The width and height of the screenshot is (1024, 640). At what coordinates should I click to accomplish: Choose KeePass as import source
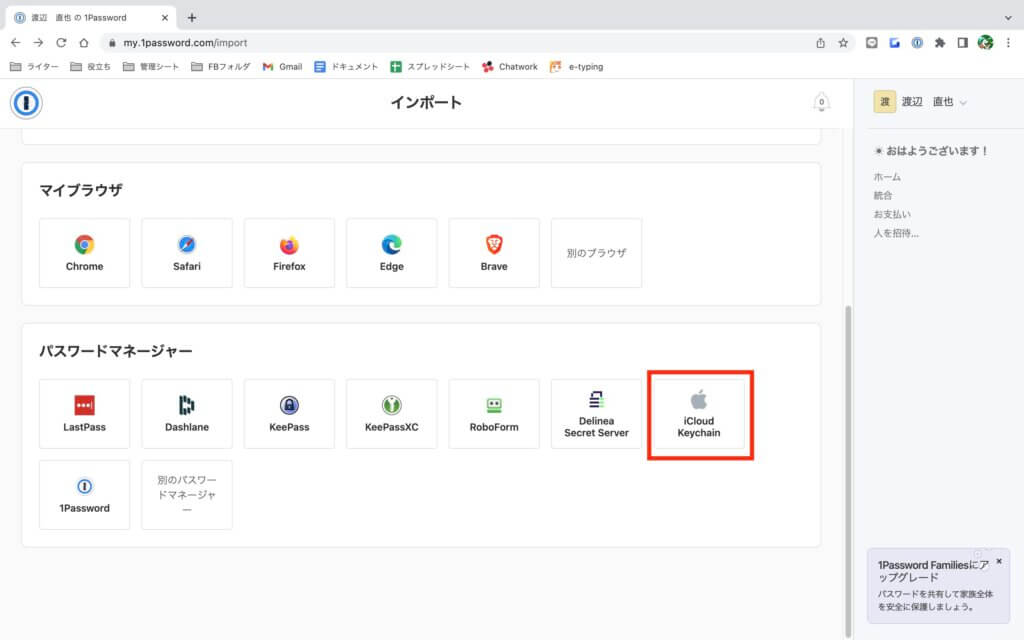[289, 413]
